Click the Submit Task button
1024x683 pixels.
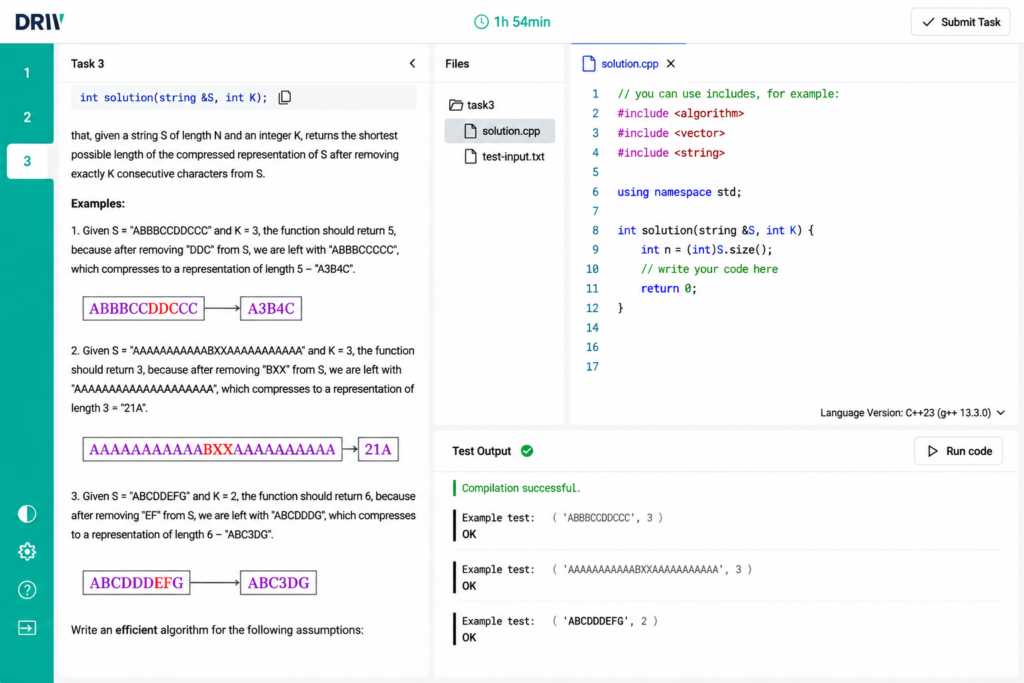(x=961, y=22)
